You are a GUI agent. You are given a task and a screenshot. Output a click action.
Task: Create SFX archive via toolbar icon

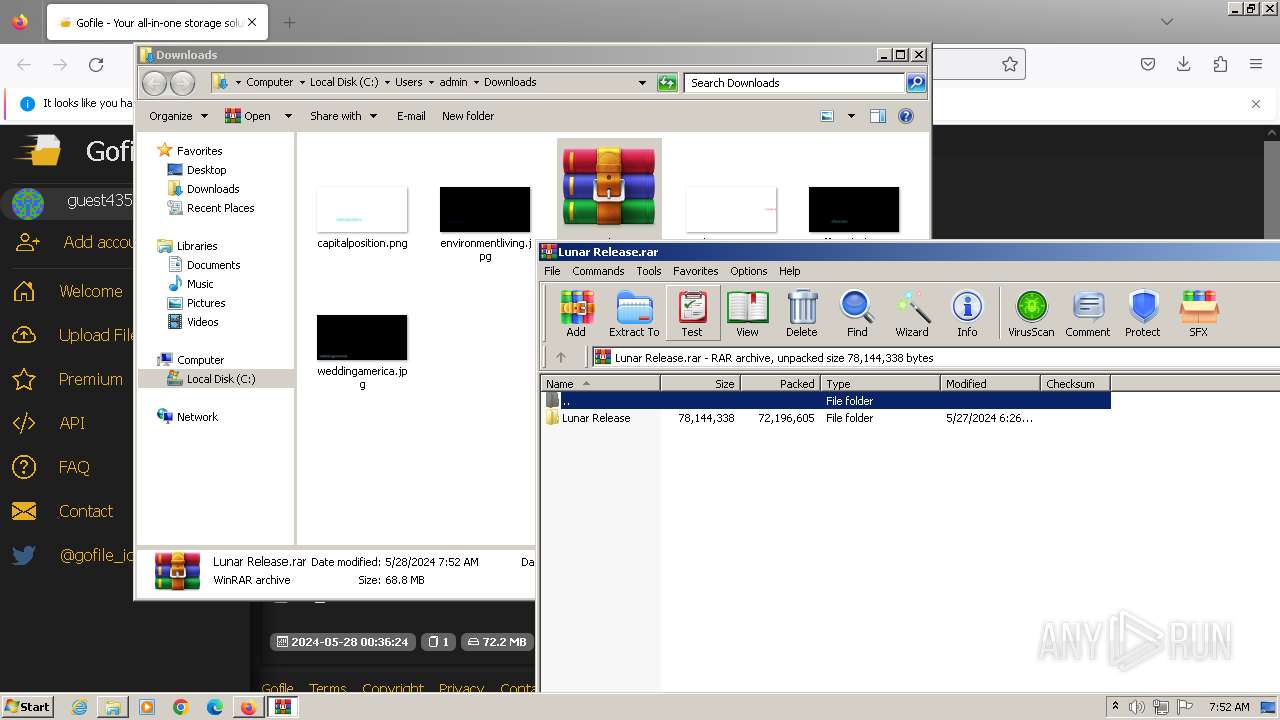1198,313
